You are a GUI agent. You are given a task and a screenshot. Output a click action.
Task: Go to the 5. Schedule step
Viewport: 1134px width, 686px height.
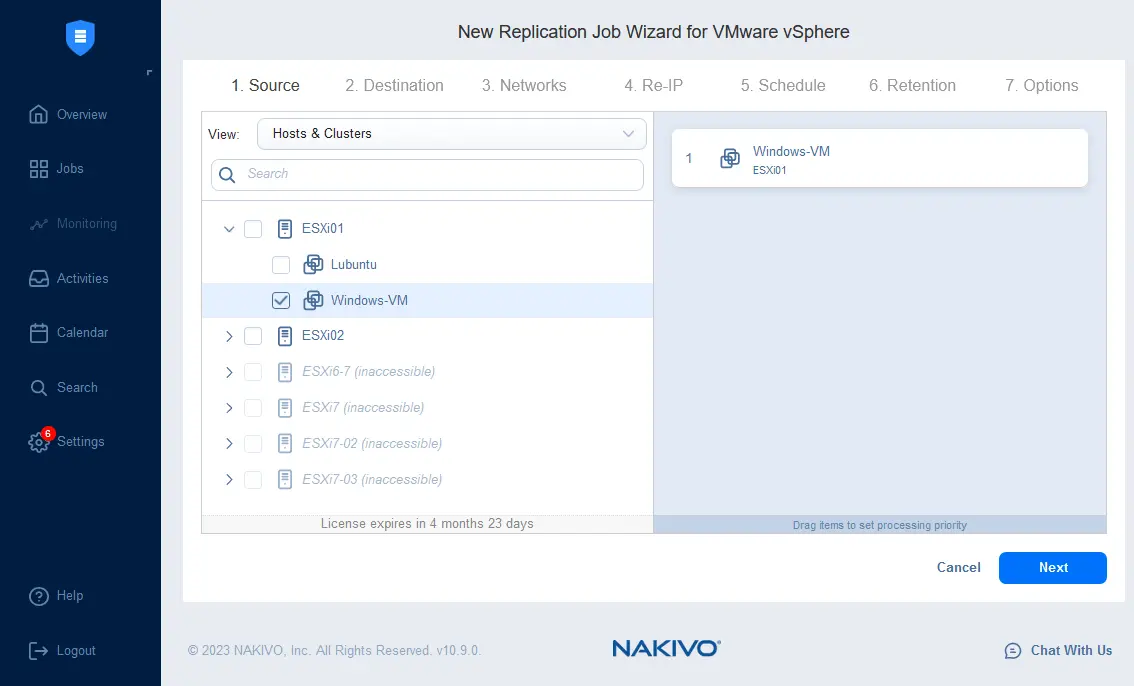pos(783,85)
